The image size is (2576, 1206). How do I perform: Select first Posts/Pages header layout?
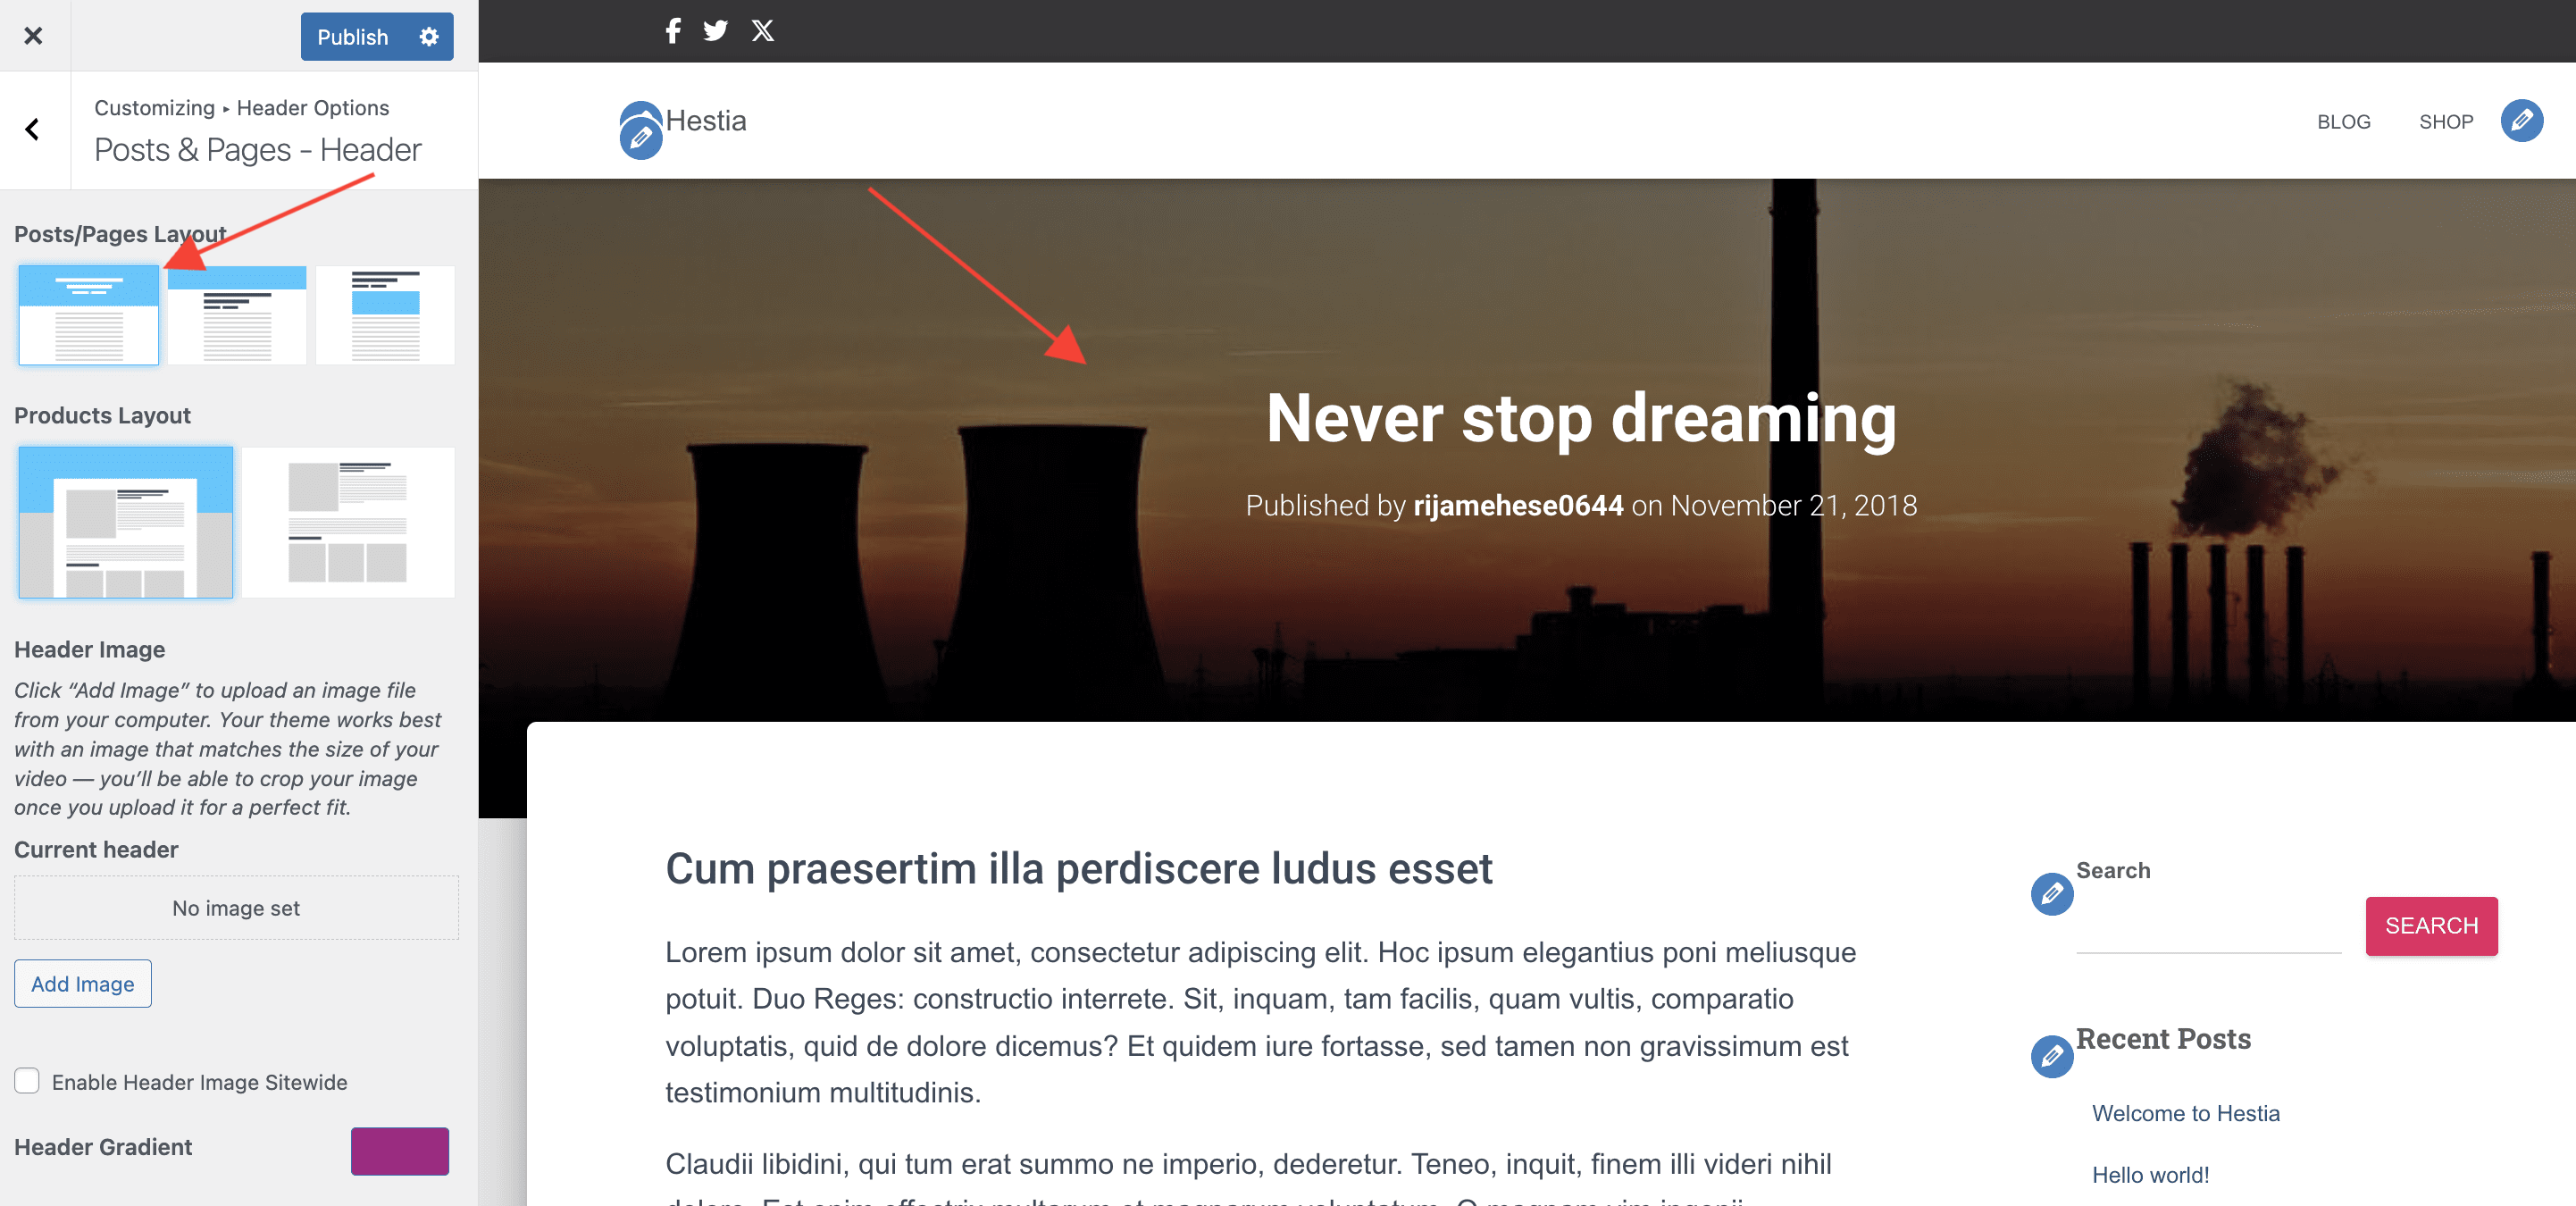88,315
